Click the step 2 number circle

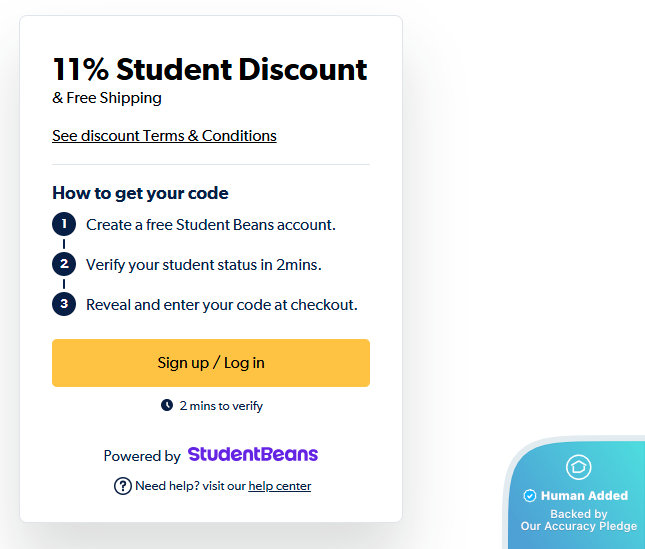point(64,264)
